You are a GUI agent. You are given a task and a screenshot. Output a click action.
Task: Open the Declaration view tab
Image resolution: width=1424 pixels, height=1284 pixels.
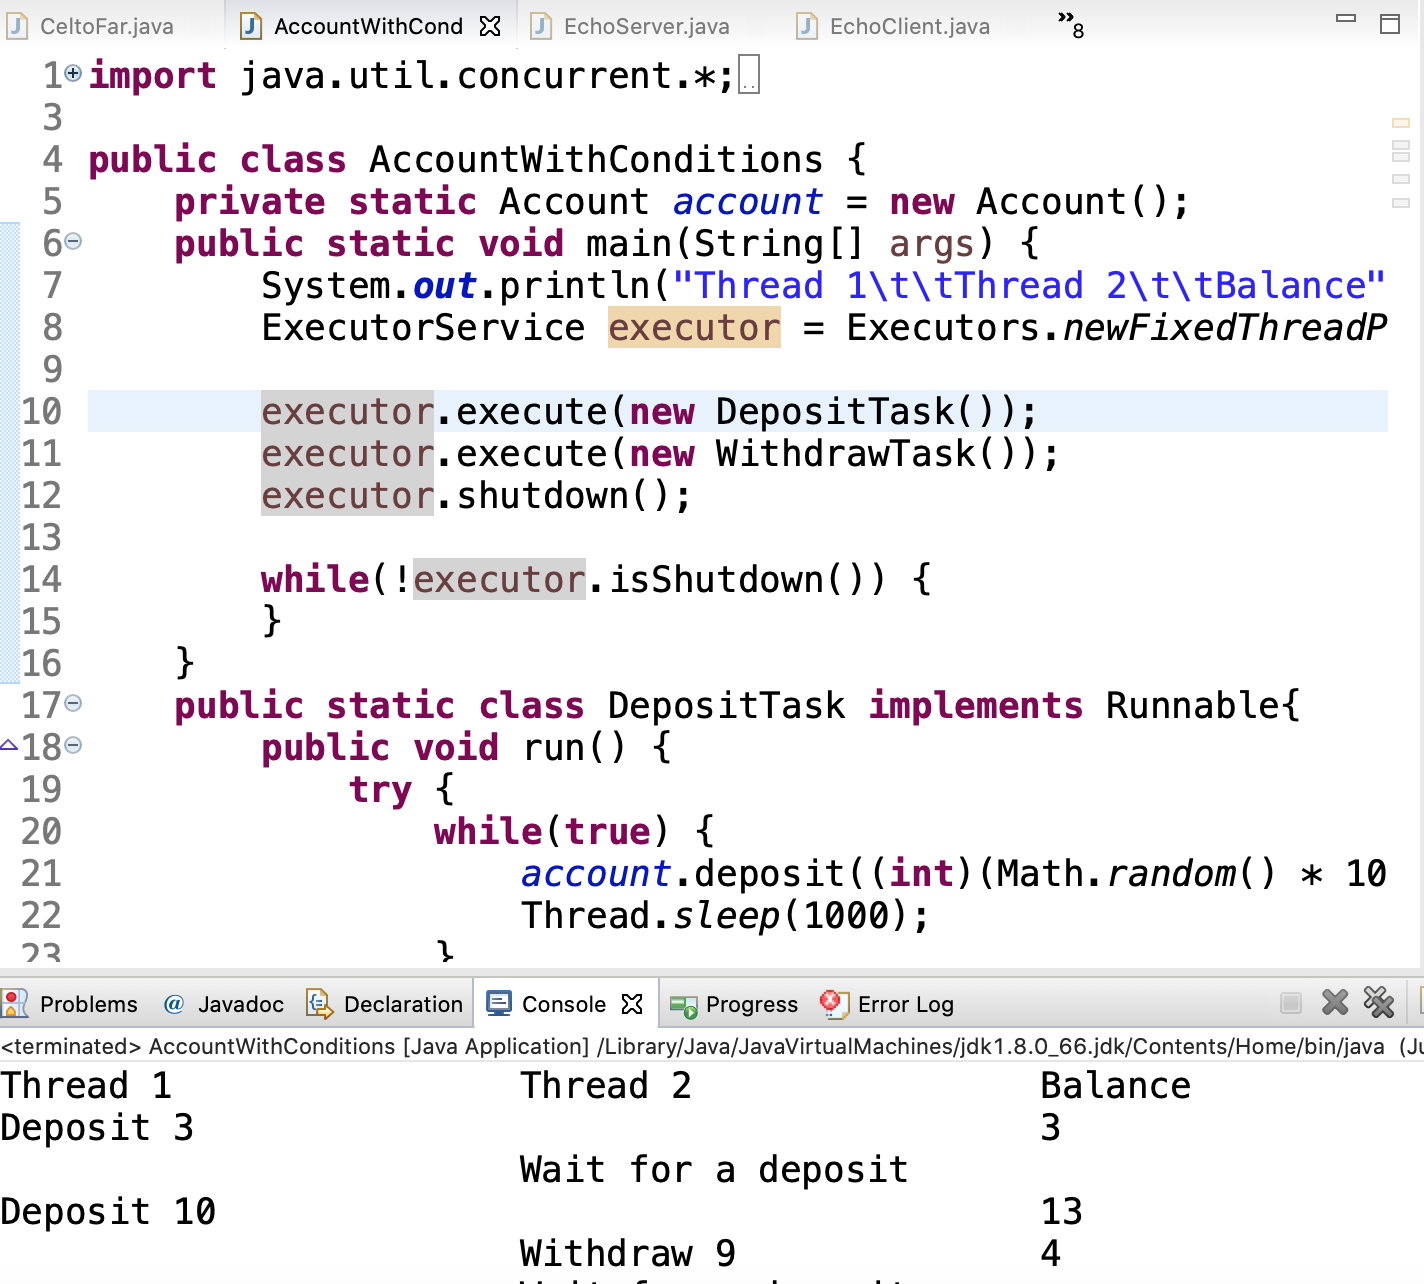385,1004
